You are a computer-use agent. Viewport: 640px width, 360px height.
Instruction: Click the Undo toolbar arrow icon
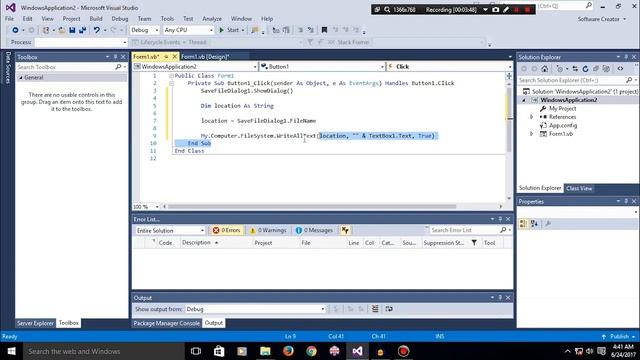(96, 30)
